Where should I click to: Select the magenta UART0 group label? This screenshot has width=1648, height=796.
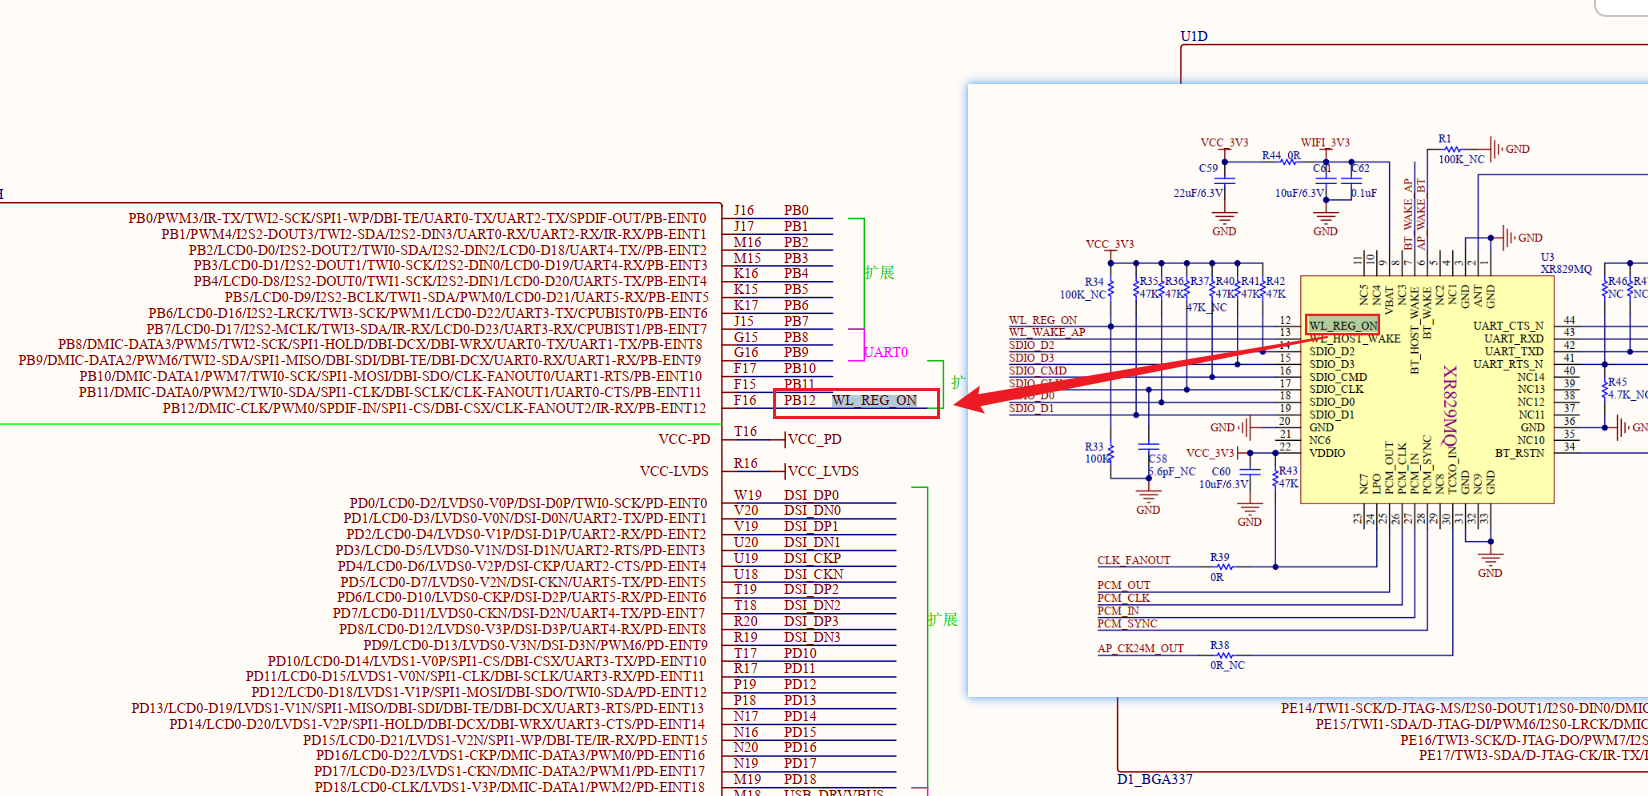tap(886, 352)
